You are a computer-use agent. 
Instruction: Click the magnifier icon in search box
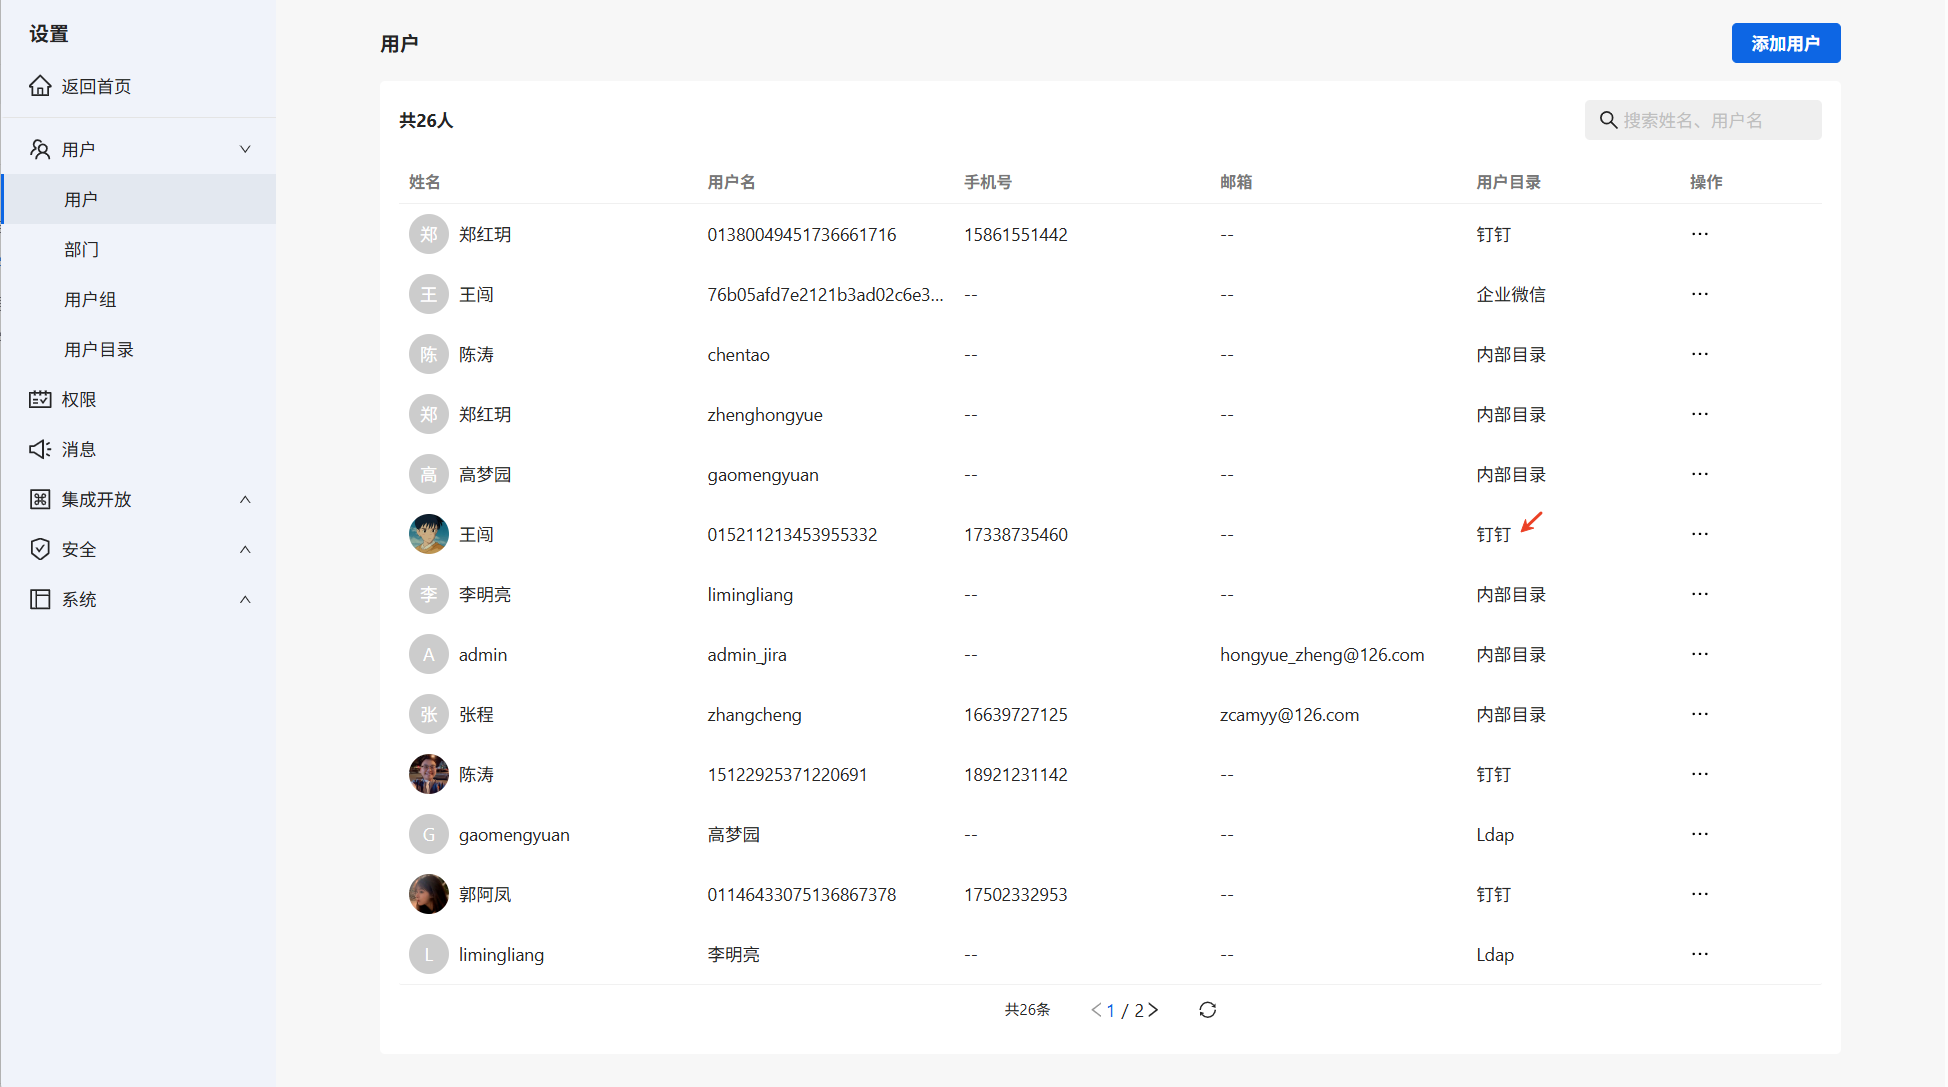[1608, 120]
